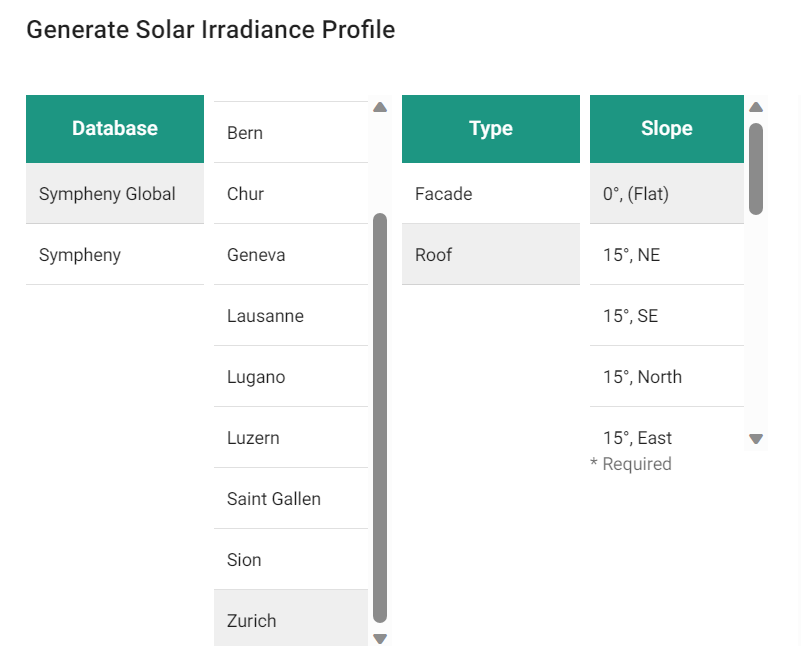801x646 pixels.
Task: Select Lugano as location
Action: 290,377
